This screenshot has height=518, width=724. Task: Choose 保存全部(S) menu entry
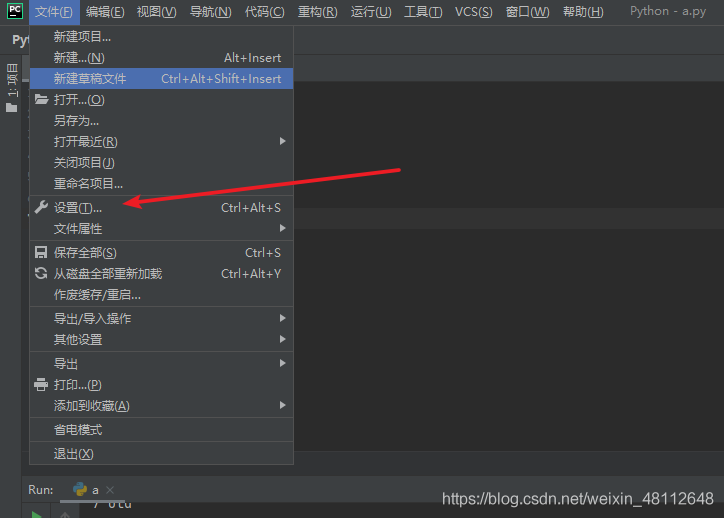click(x=162, y=253)
